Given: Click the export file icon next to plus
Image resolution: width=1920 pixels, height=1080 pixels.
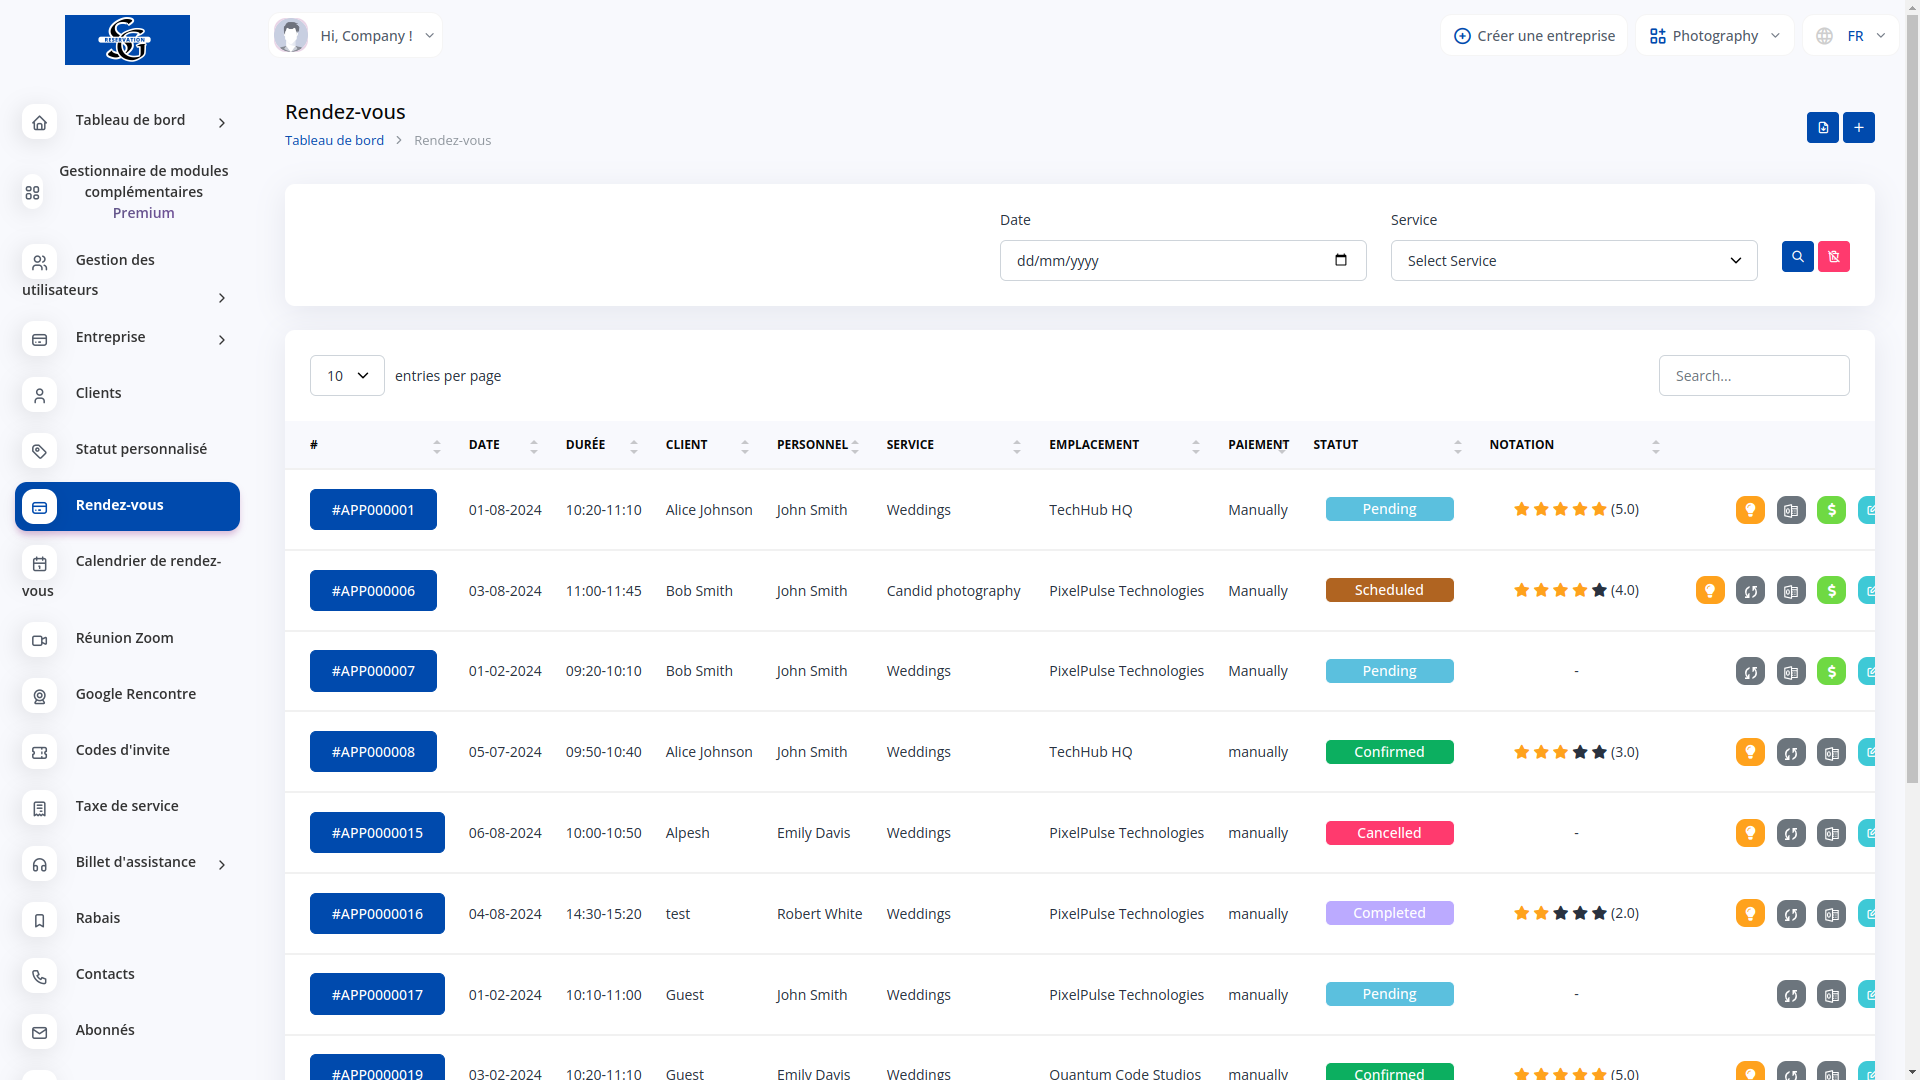Looking at the screenshot, I should pyautogui.click(x=1822, y=128).
